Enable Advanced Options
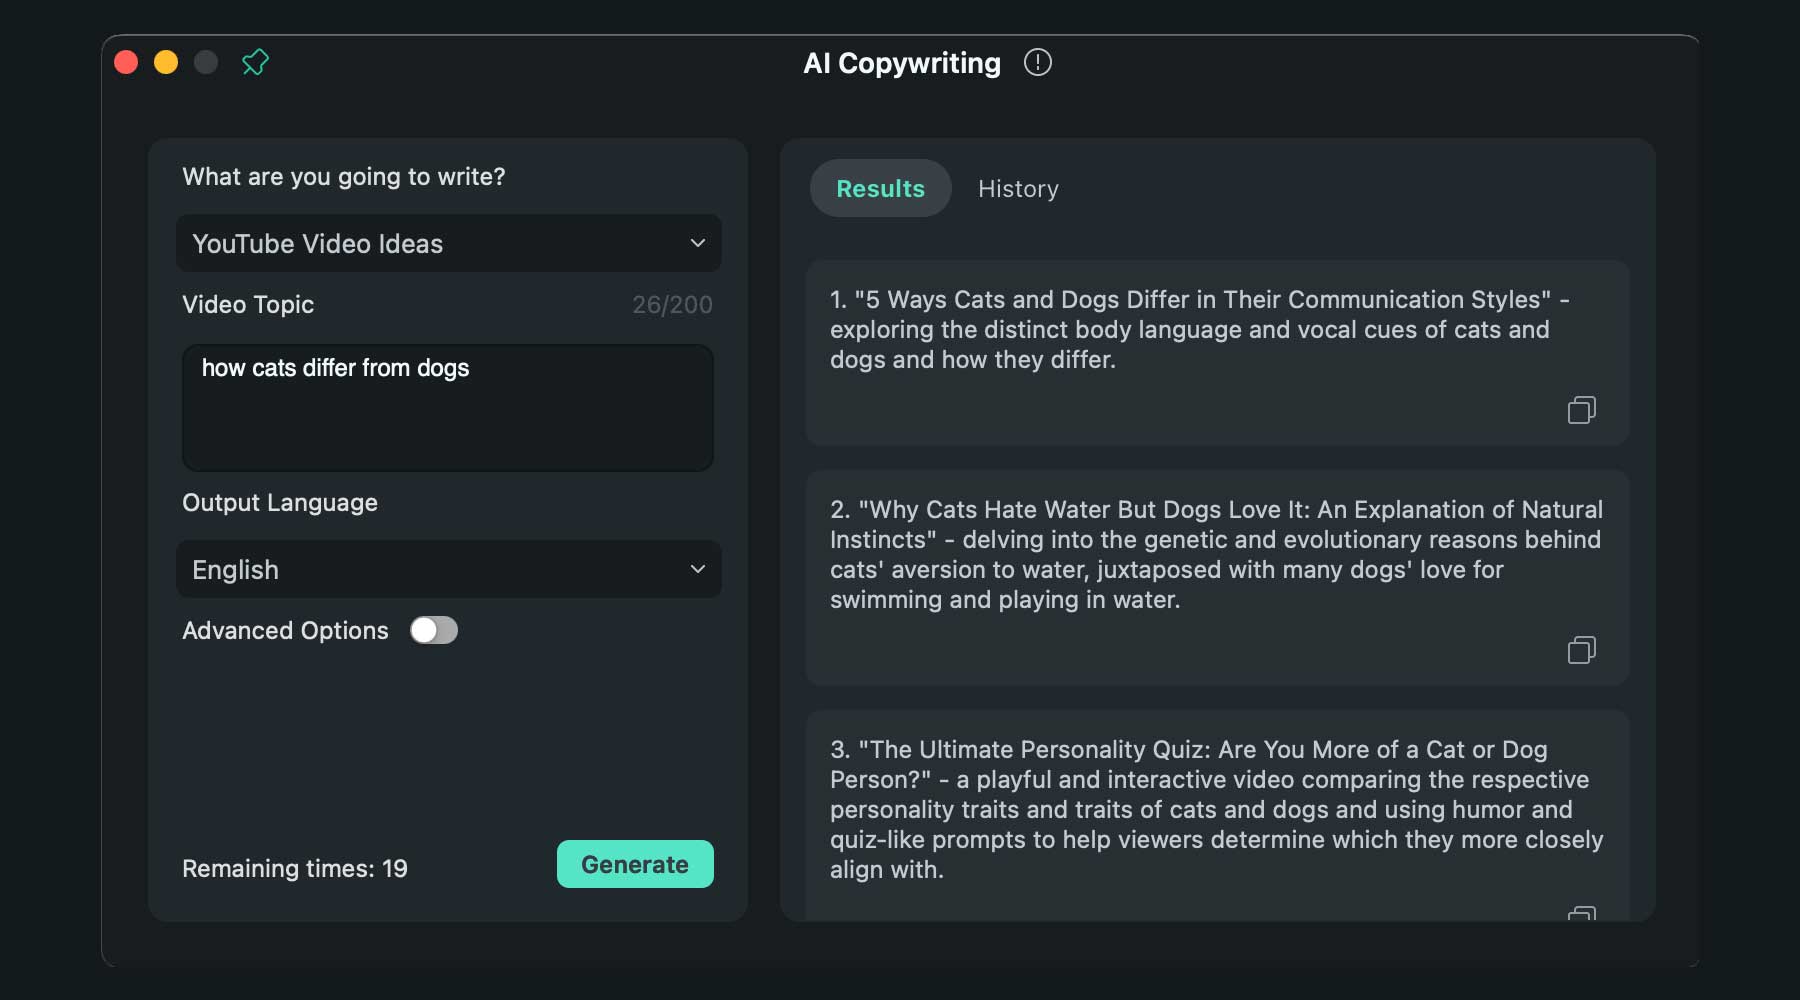The height and width of the screenshot is (1000, 1800). 434,630
